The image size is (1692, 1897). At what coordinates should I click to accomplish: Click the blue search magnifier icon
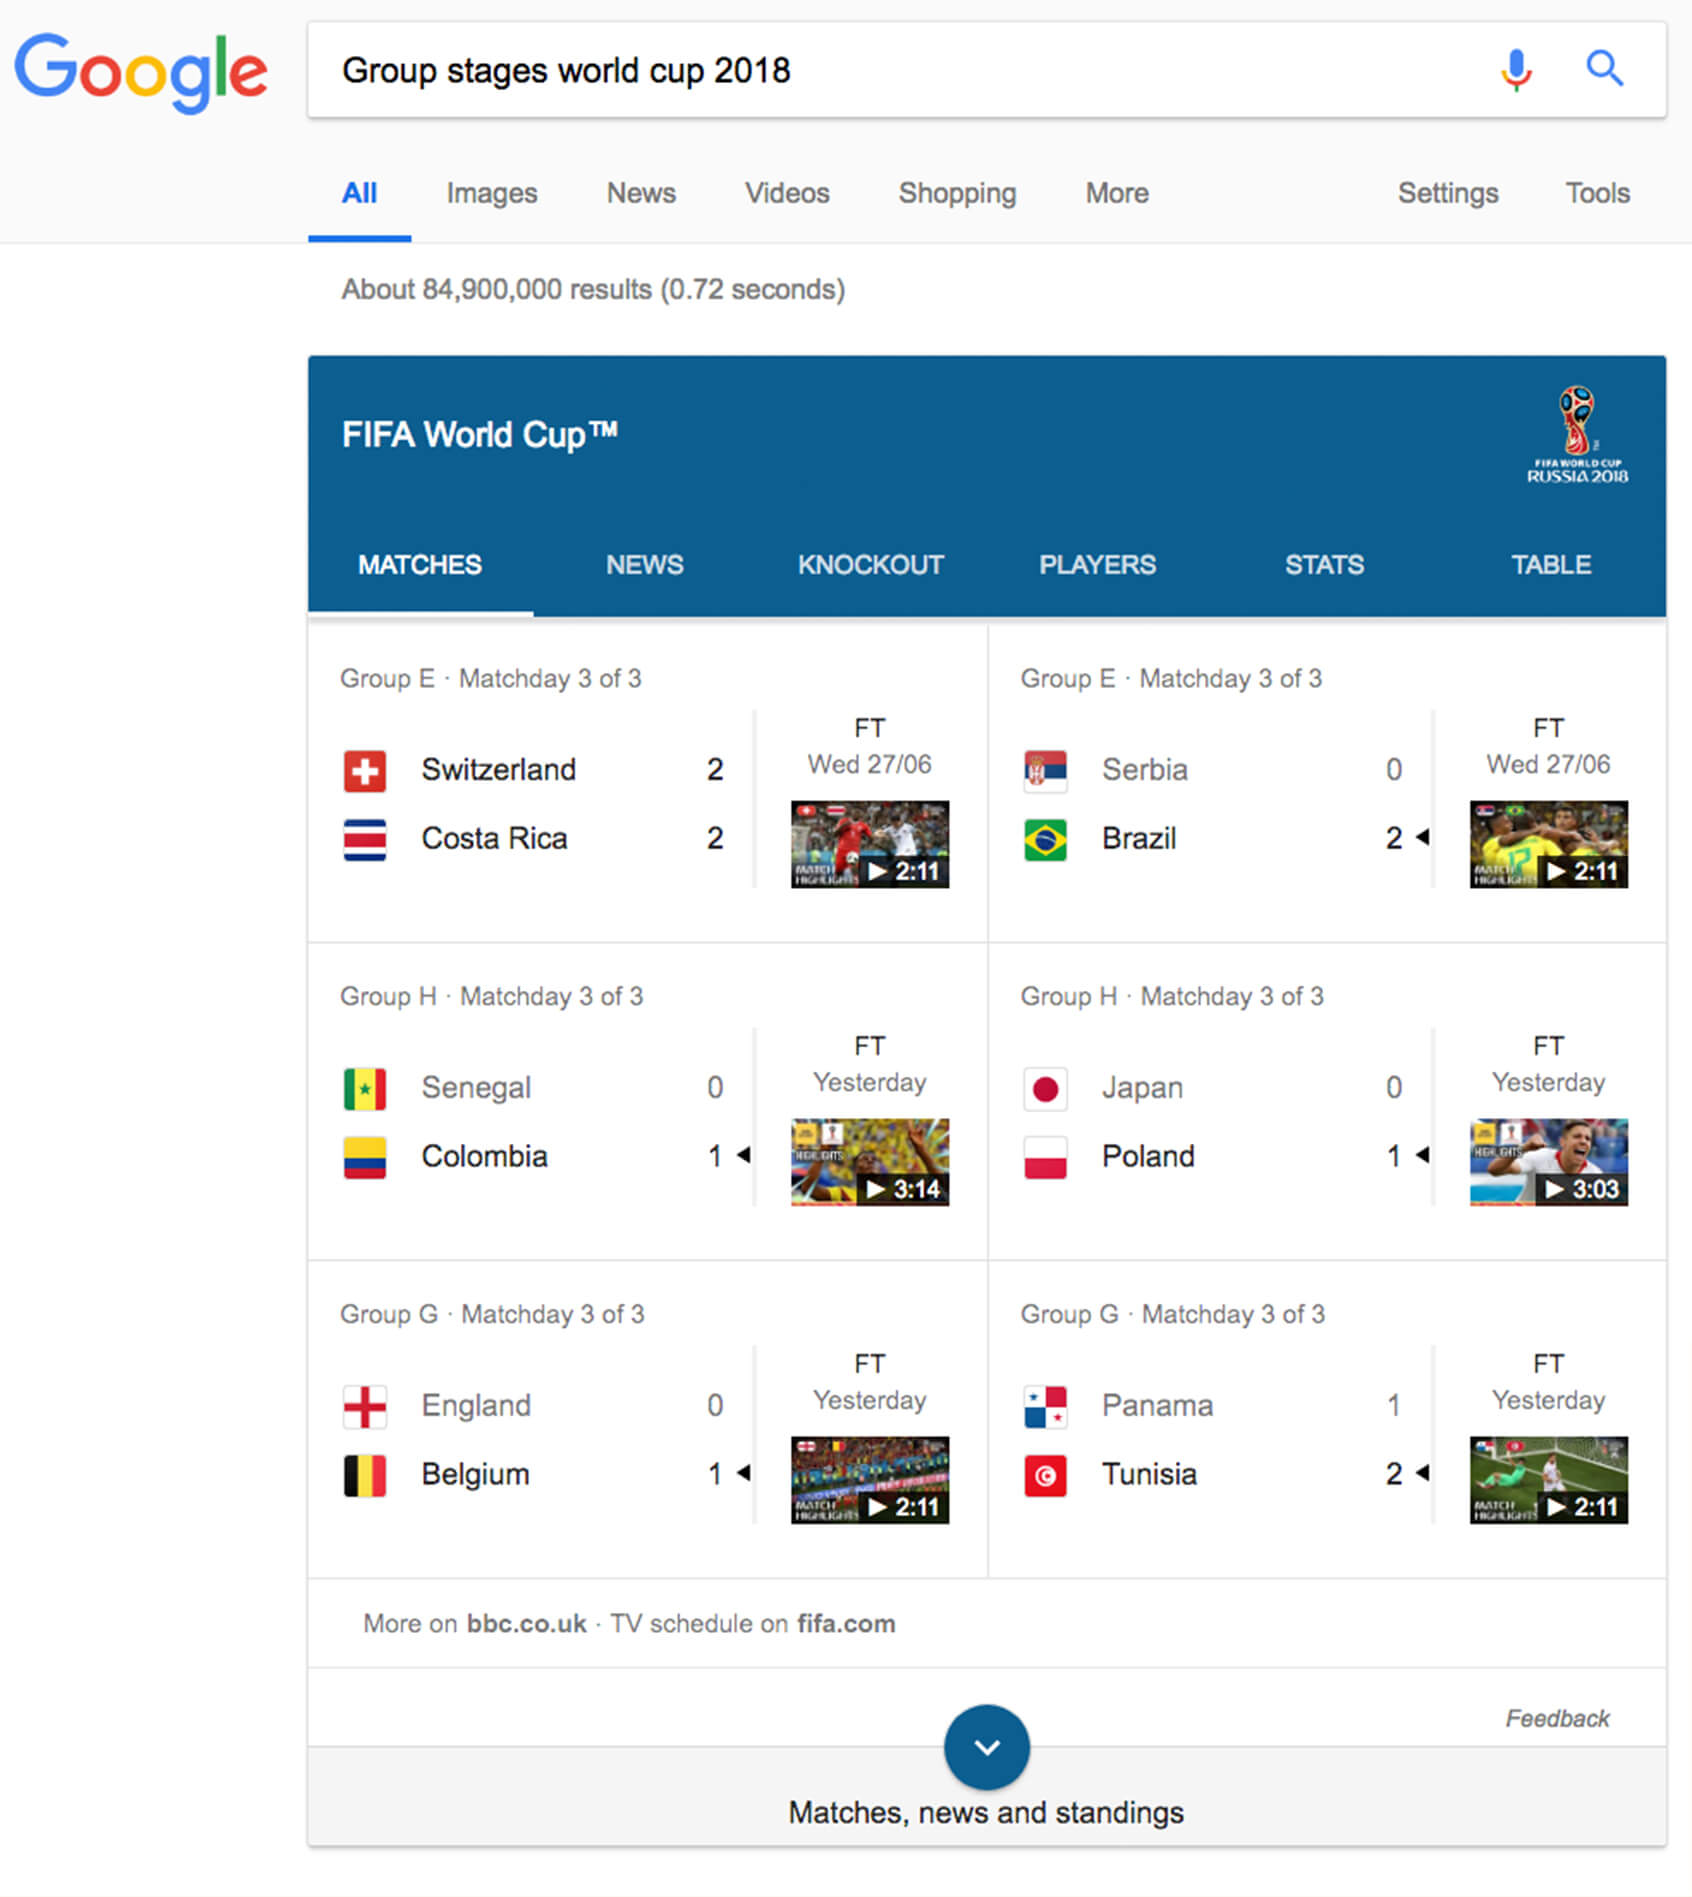pyautogui.click(x=1604, y=68)
